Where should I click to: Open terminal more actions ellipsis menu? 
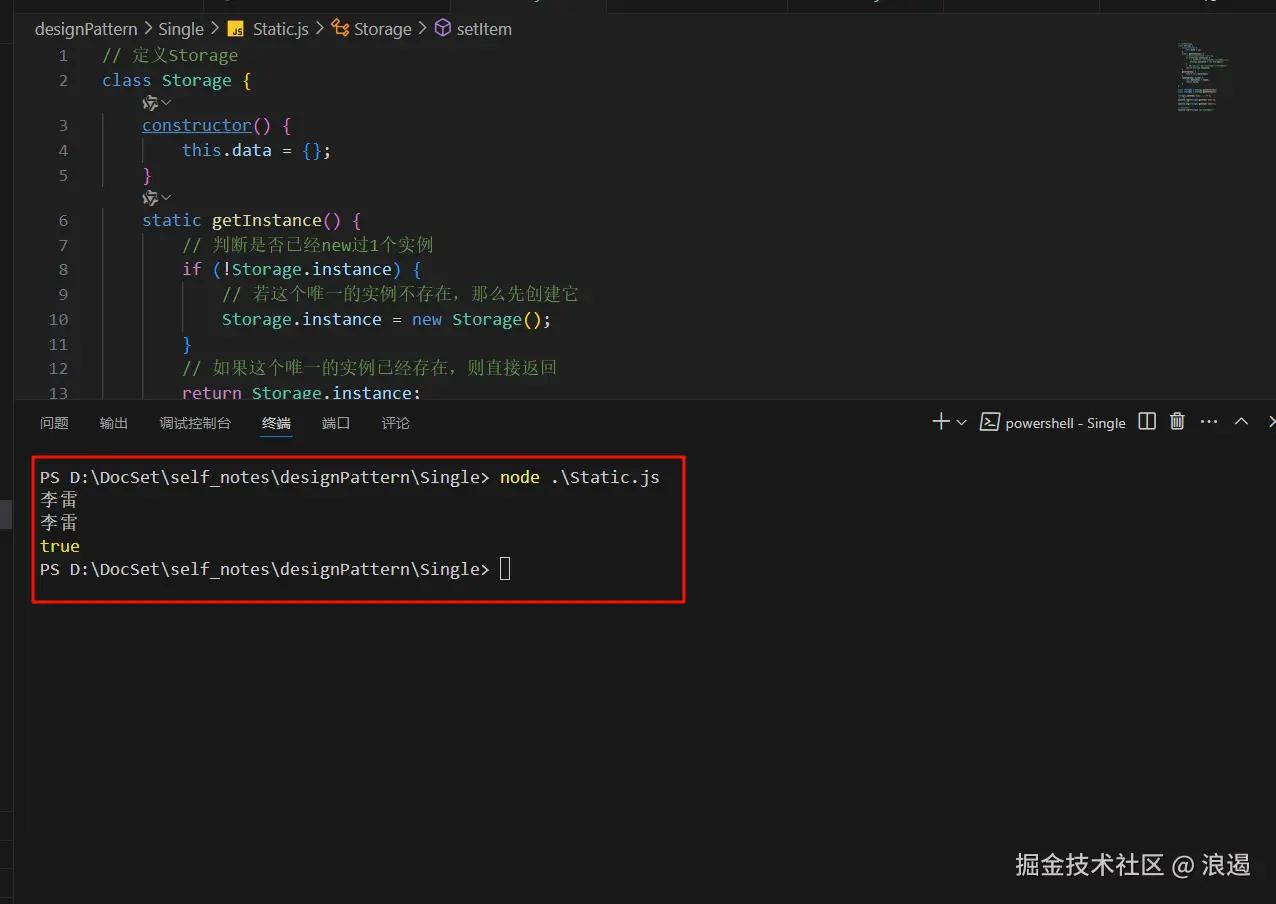point(1209,422)
